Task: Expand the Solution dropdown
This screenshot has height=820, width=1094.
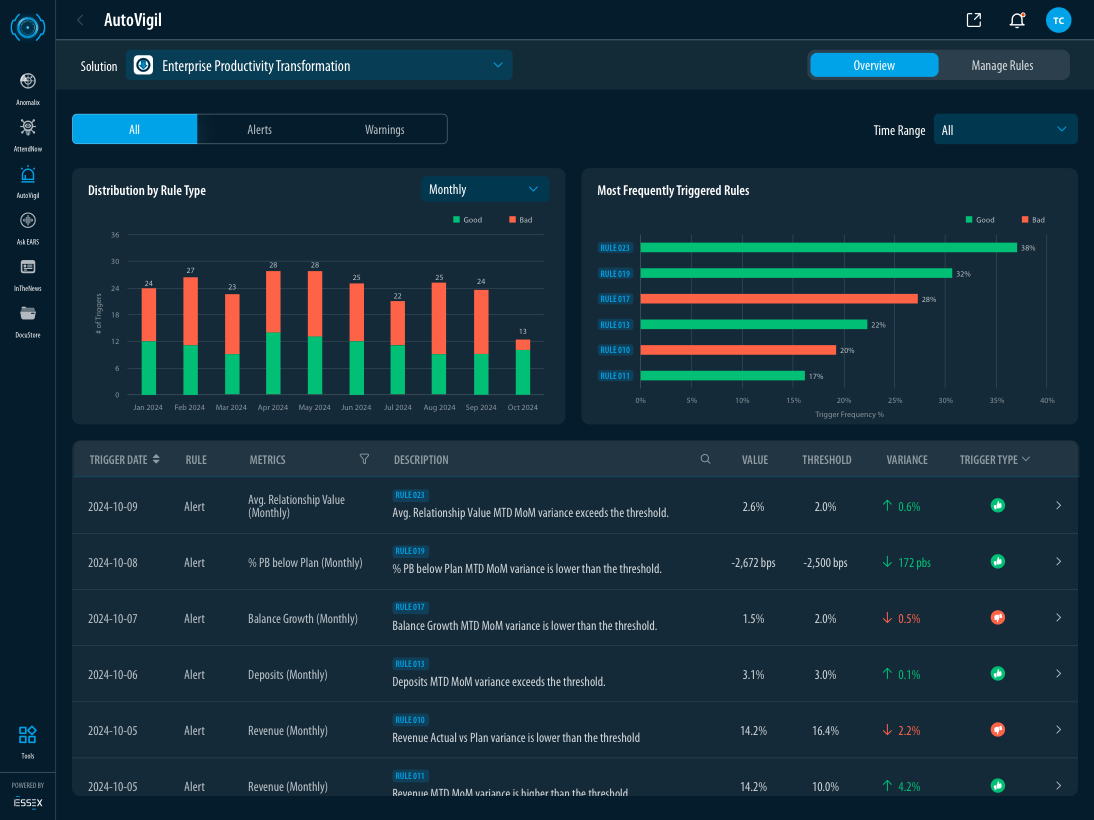Action: coord(319,66)
